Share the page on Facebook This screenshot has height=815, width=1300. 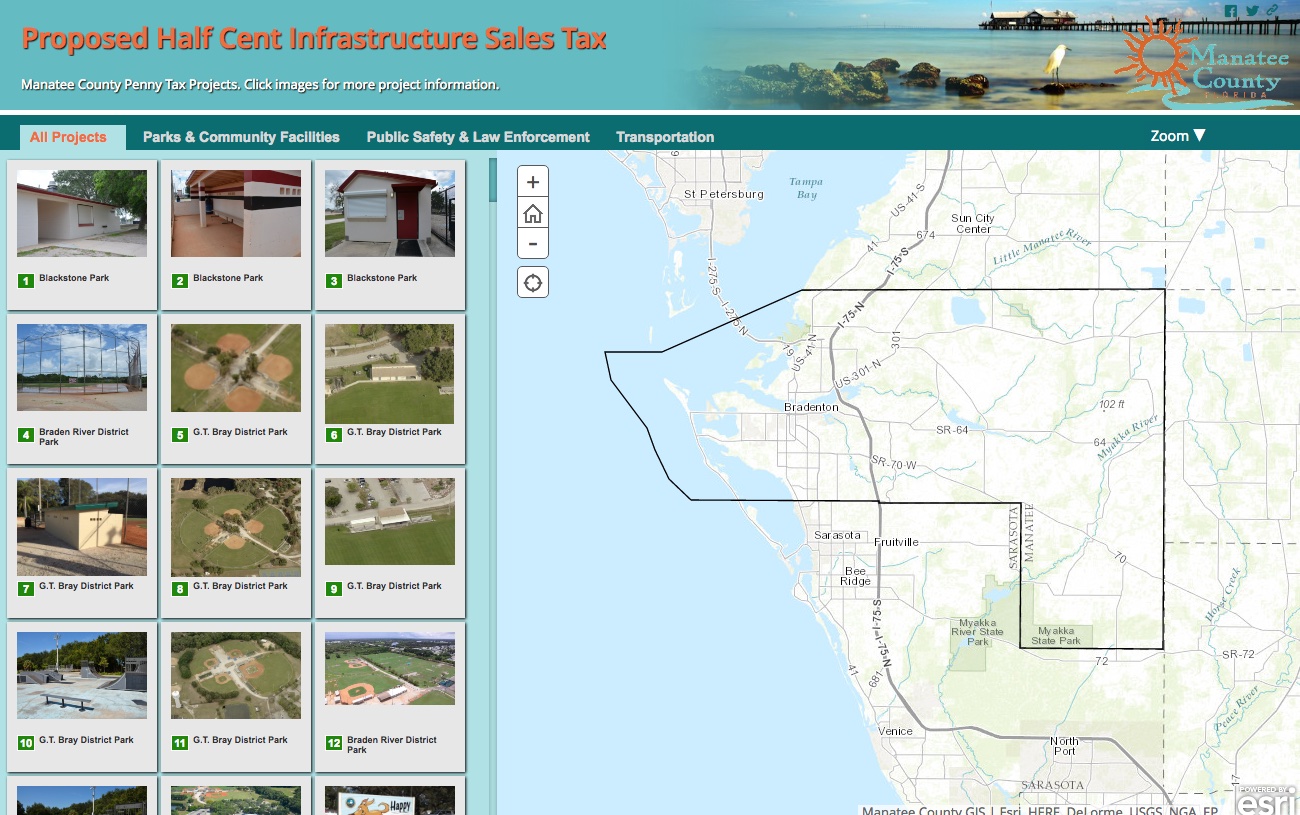[1231, 11]
